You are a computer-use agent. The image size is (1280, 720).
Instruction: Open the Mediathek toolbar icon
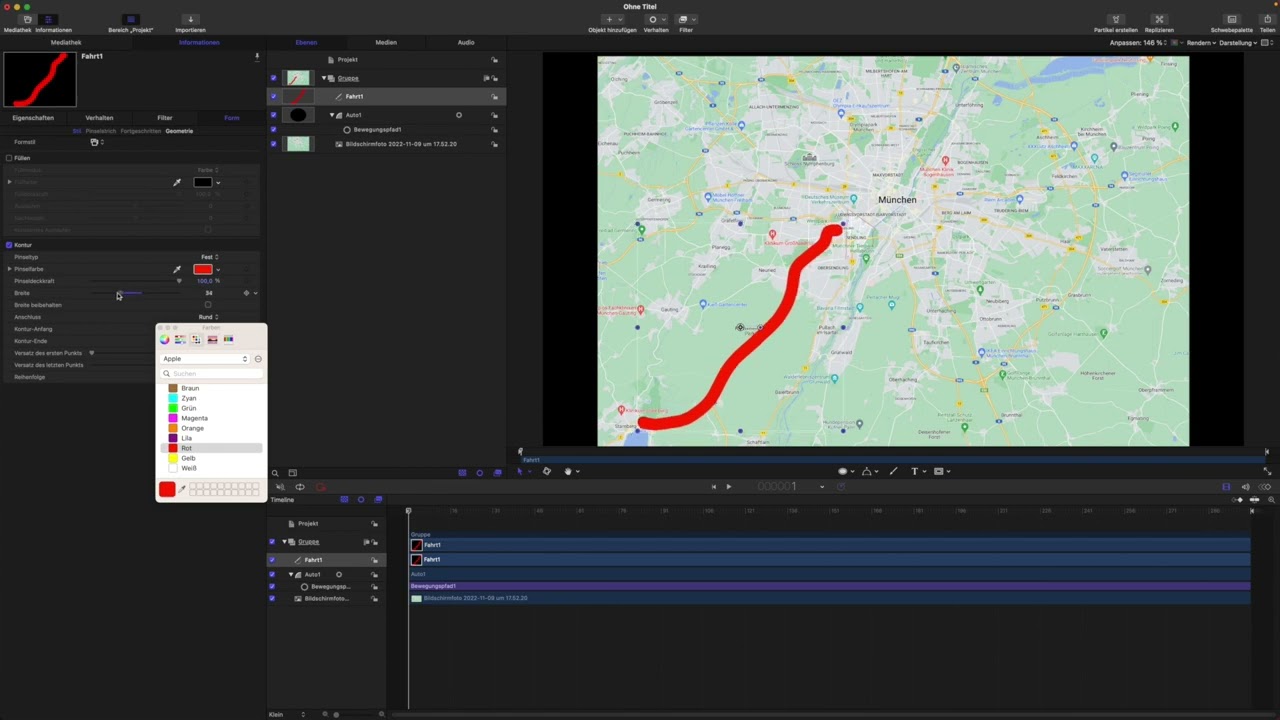[27, 19]
